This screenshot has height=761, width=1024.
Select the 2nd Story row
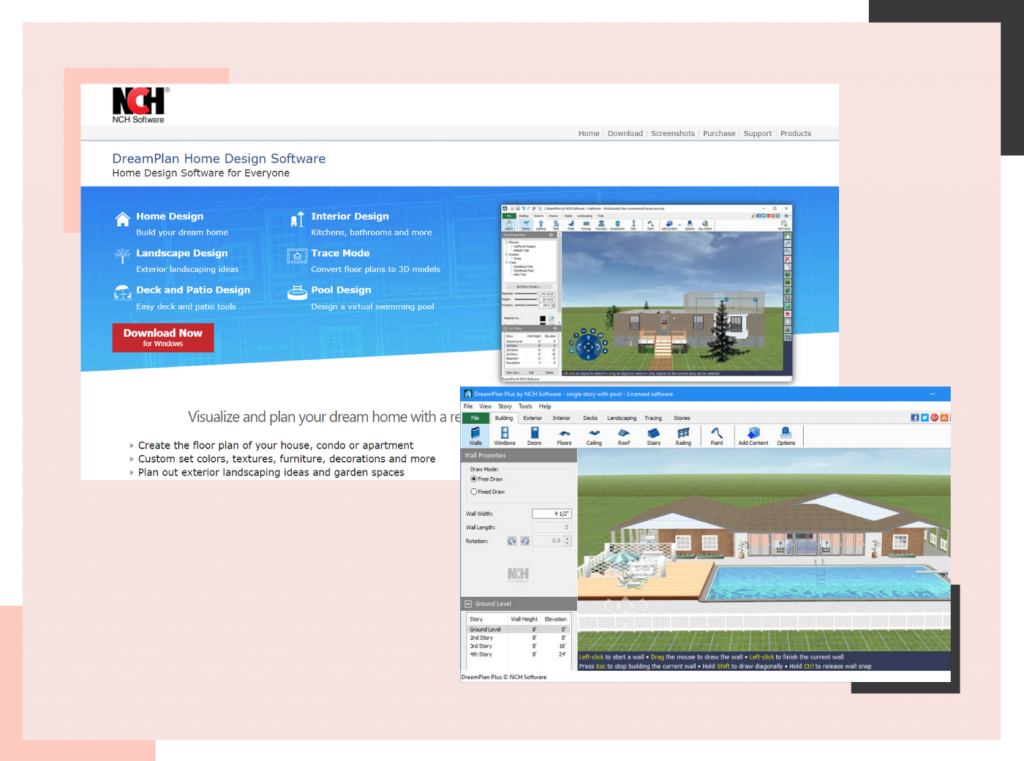click(482, 637)
